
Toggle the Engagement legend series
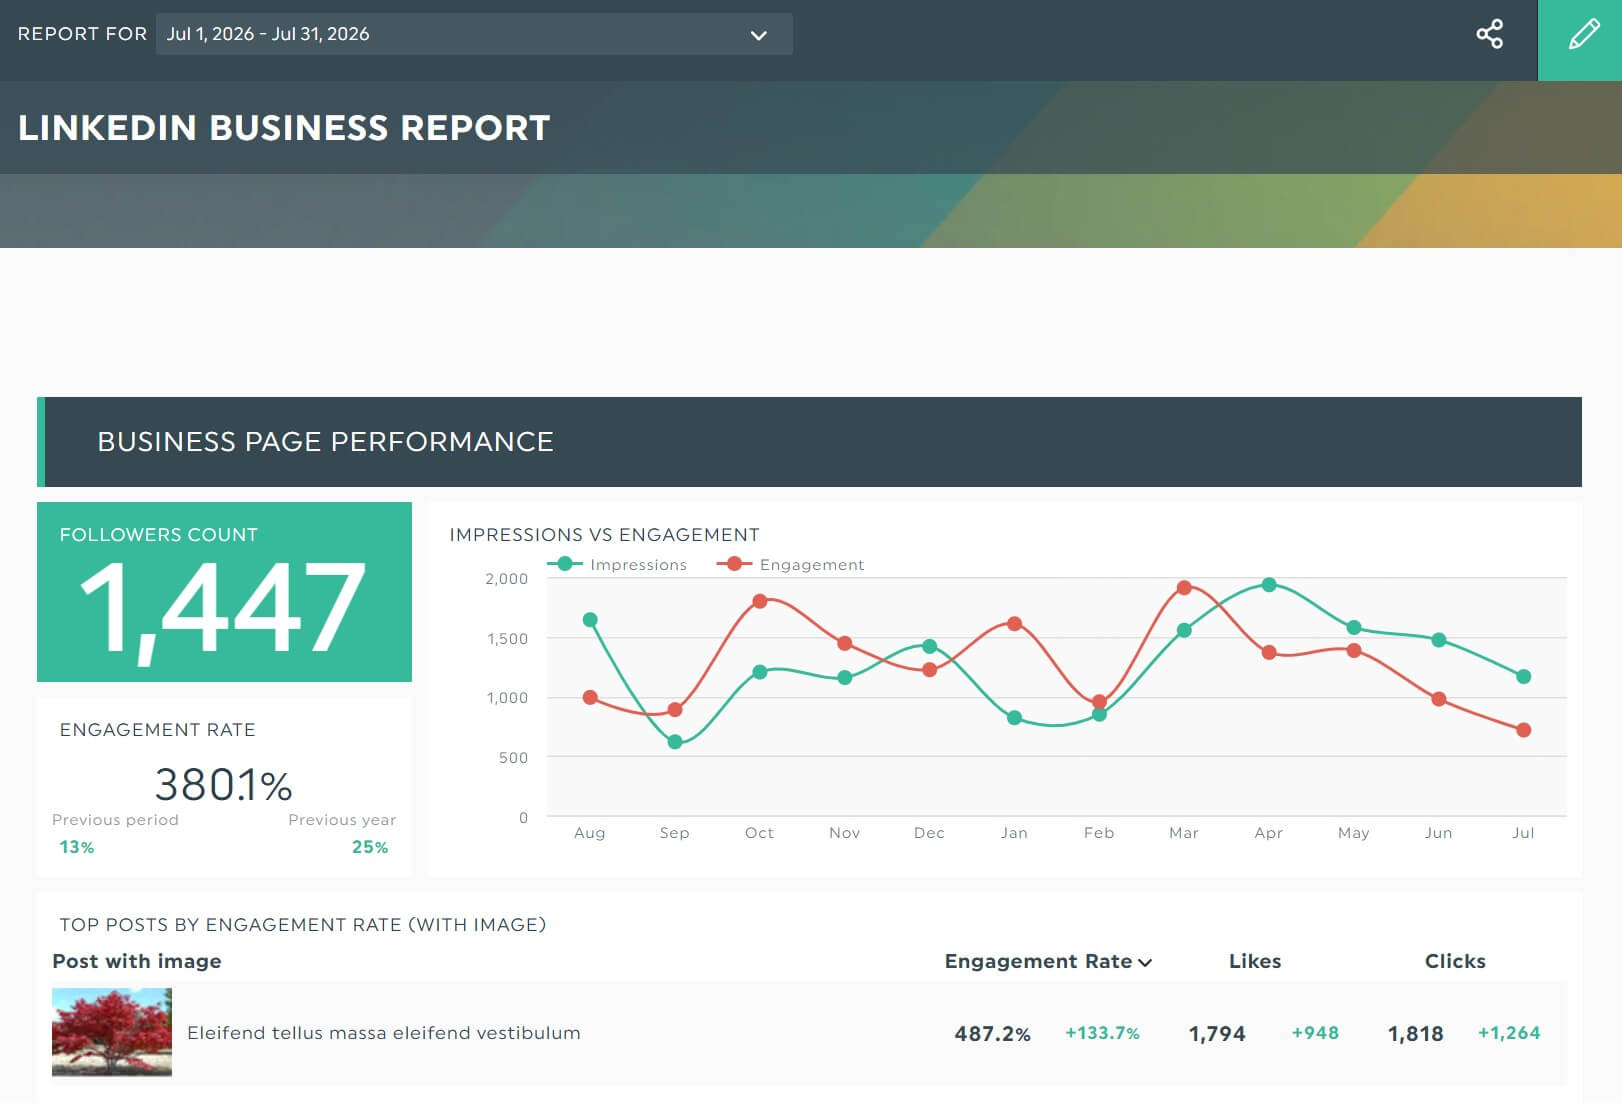(x=790, y=564)
